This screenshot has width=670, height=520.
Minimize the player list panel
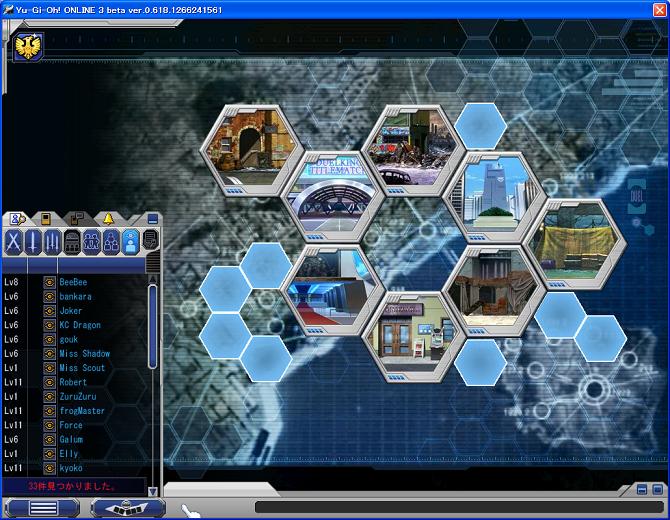tap(153, 219)
